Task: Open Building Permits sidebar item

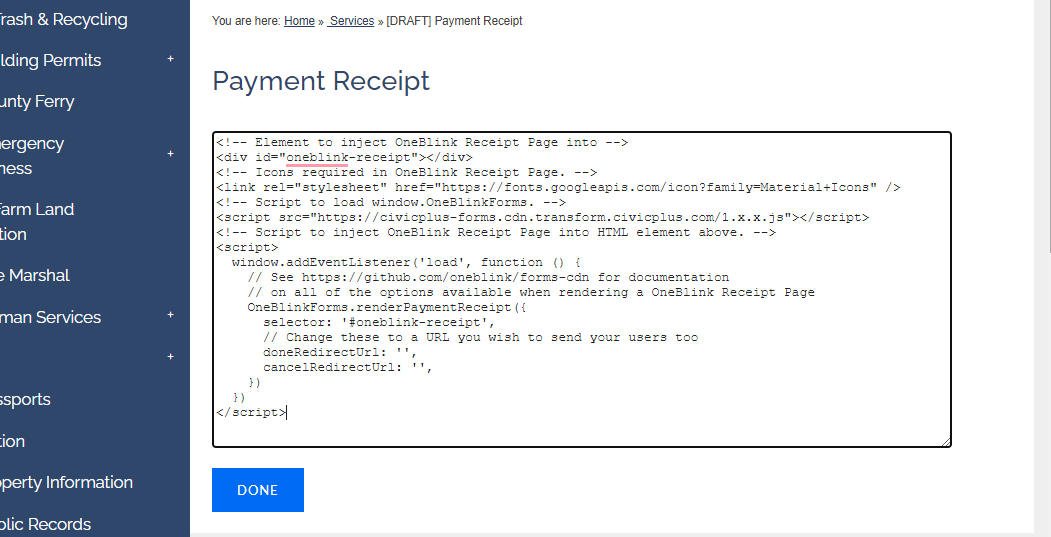Action: (50, 60)
